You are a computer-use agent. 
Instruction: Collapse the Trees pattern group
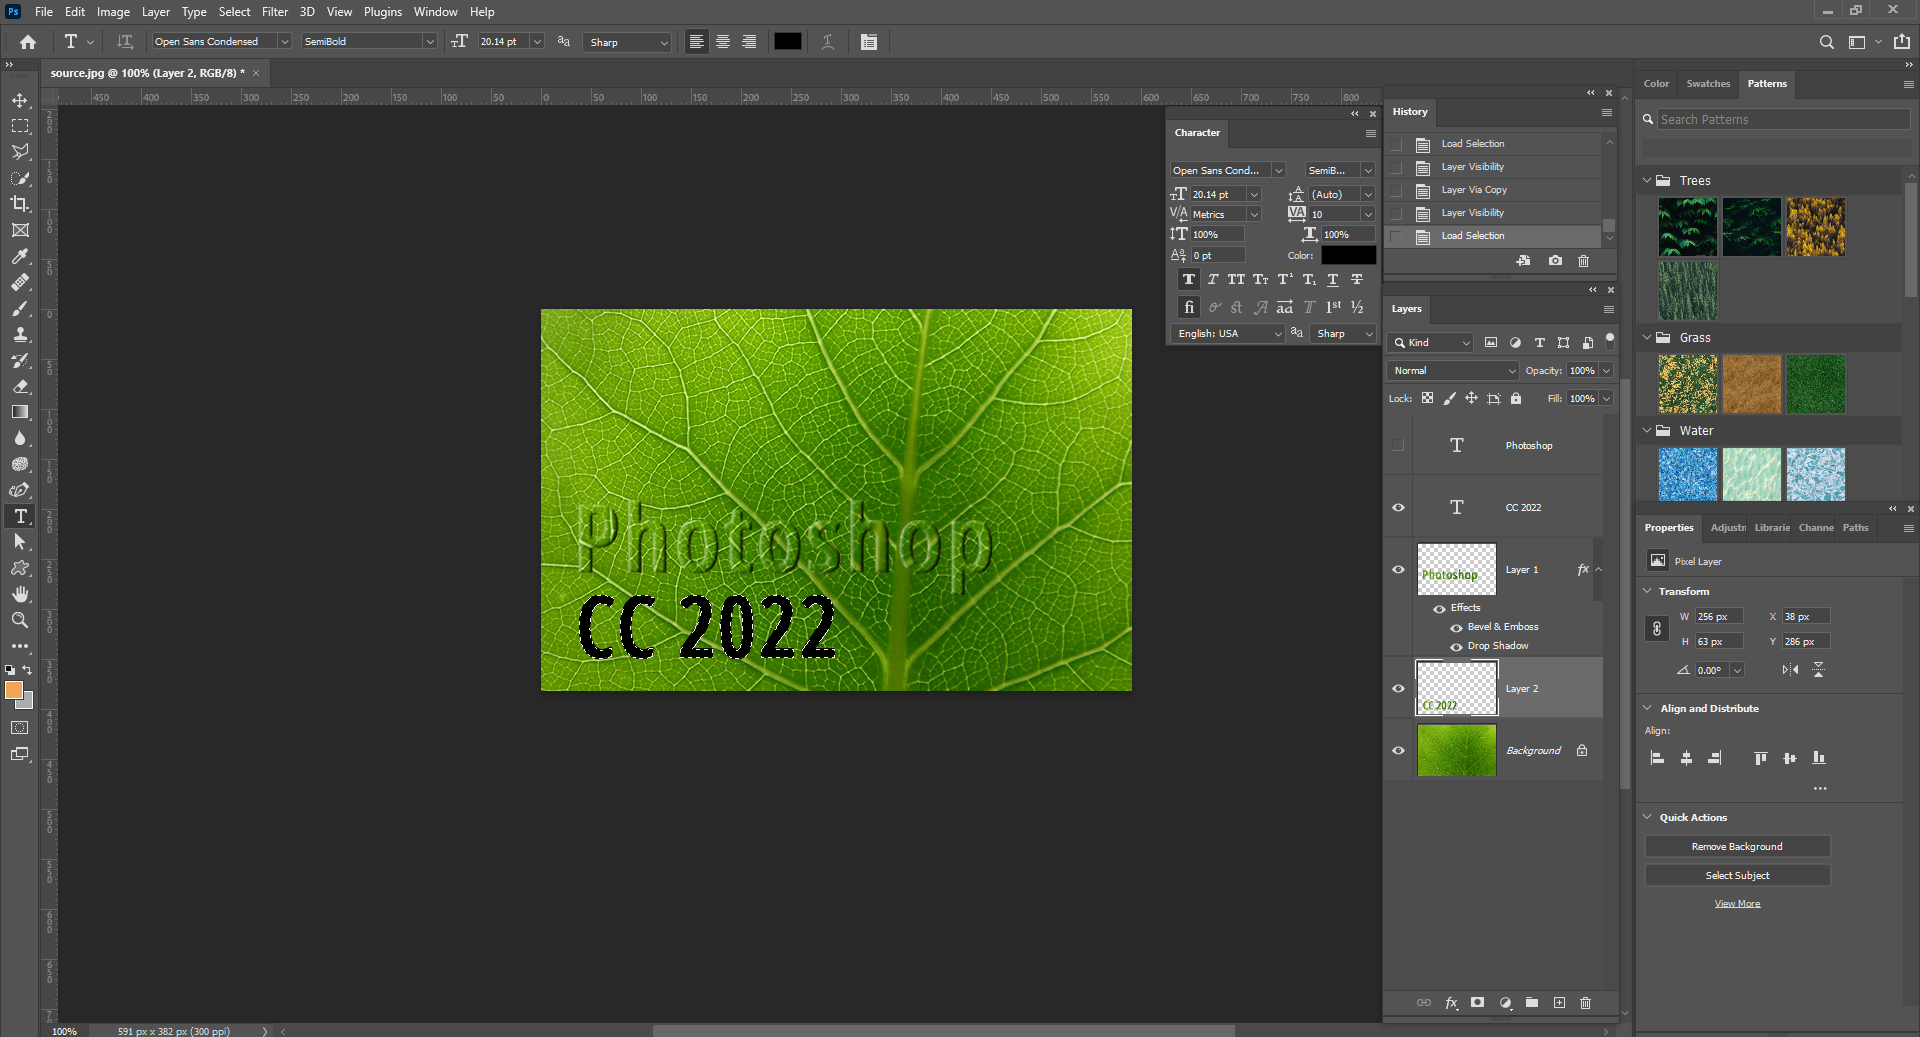[x=1647, y=181]
